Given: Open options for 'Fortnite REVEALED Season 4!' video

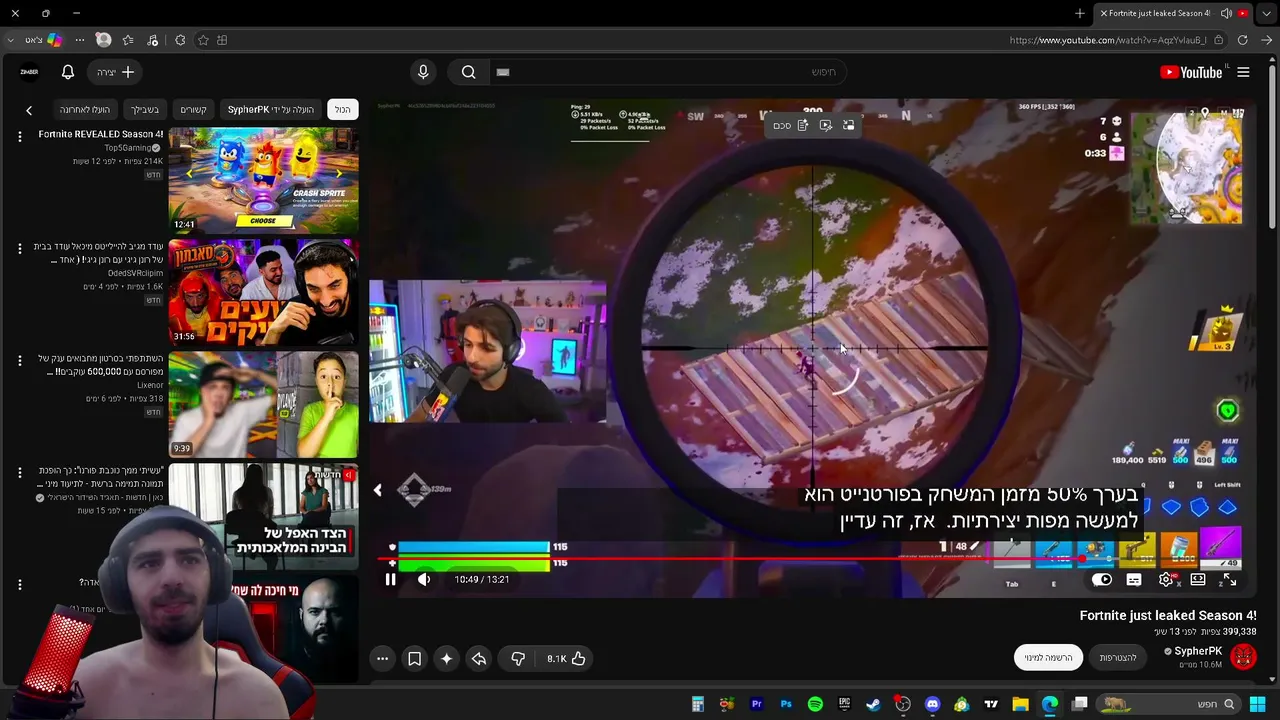Looking at the screenshot, I should point(19,136).
